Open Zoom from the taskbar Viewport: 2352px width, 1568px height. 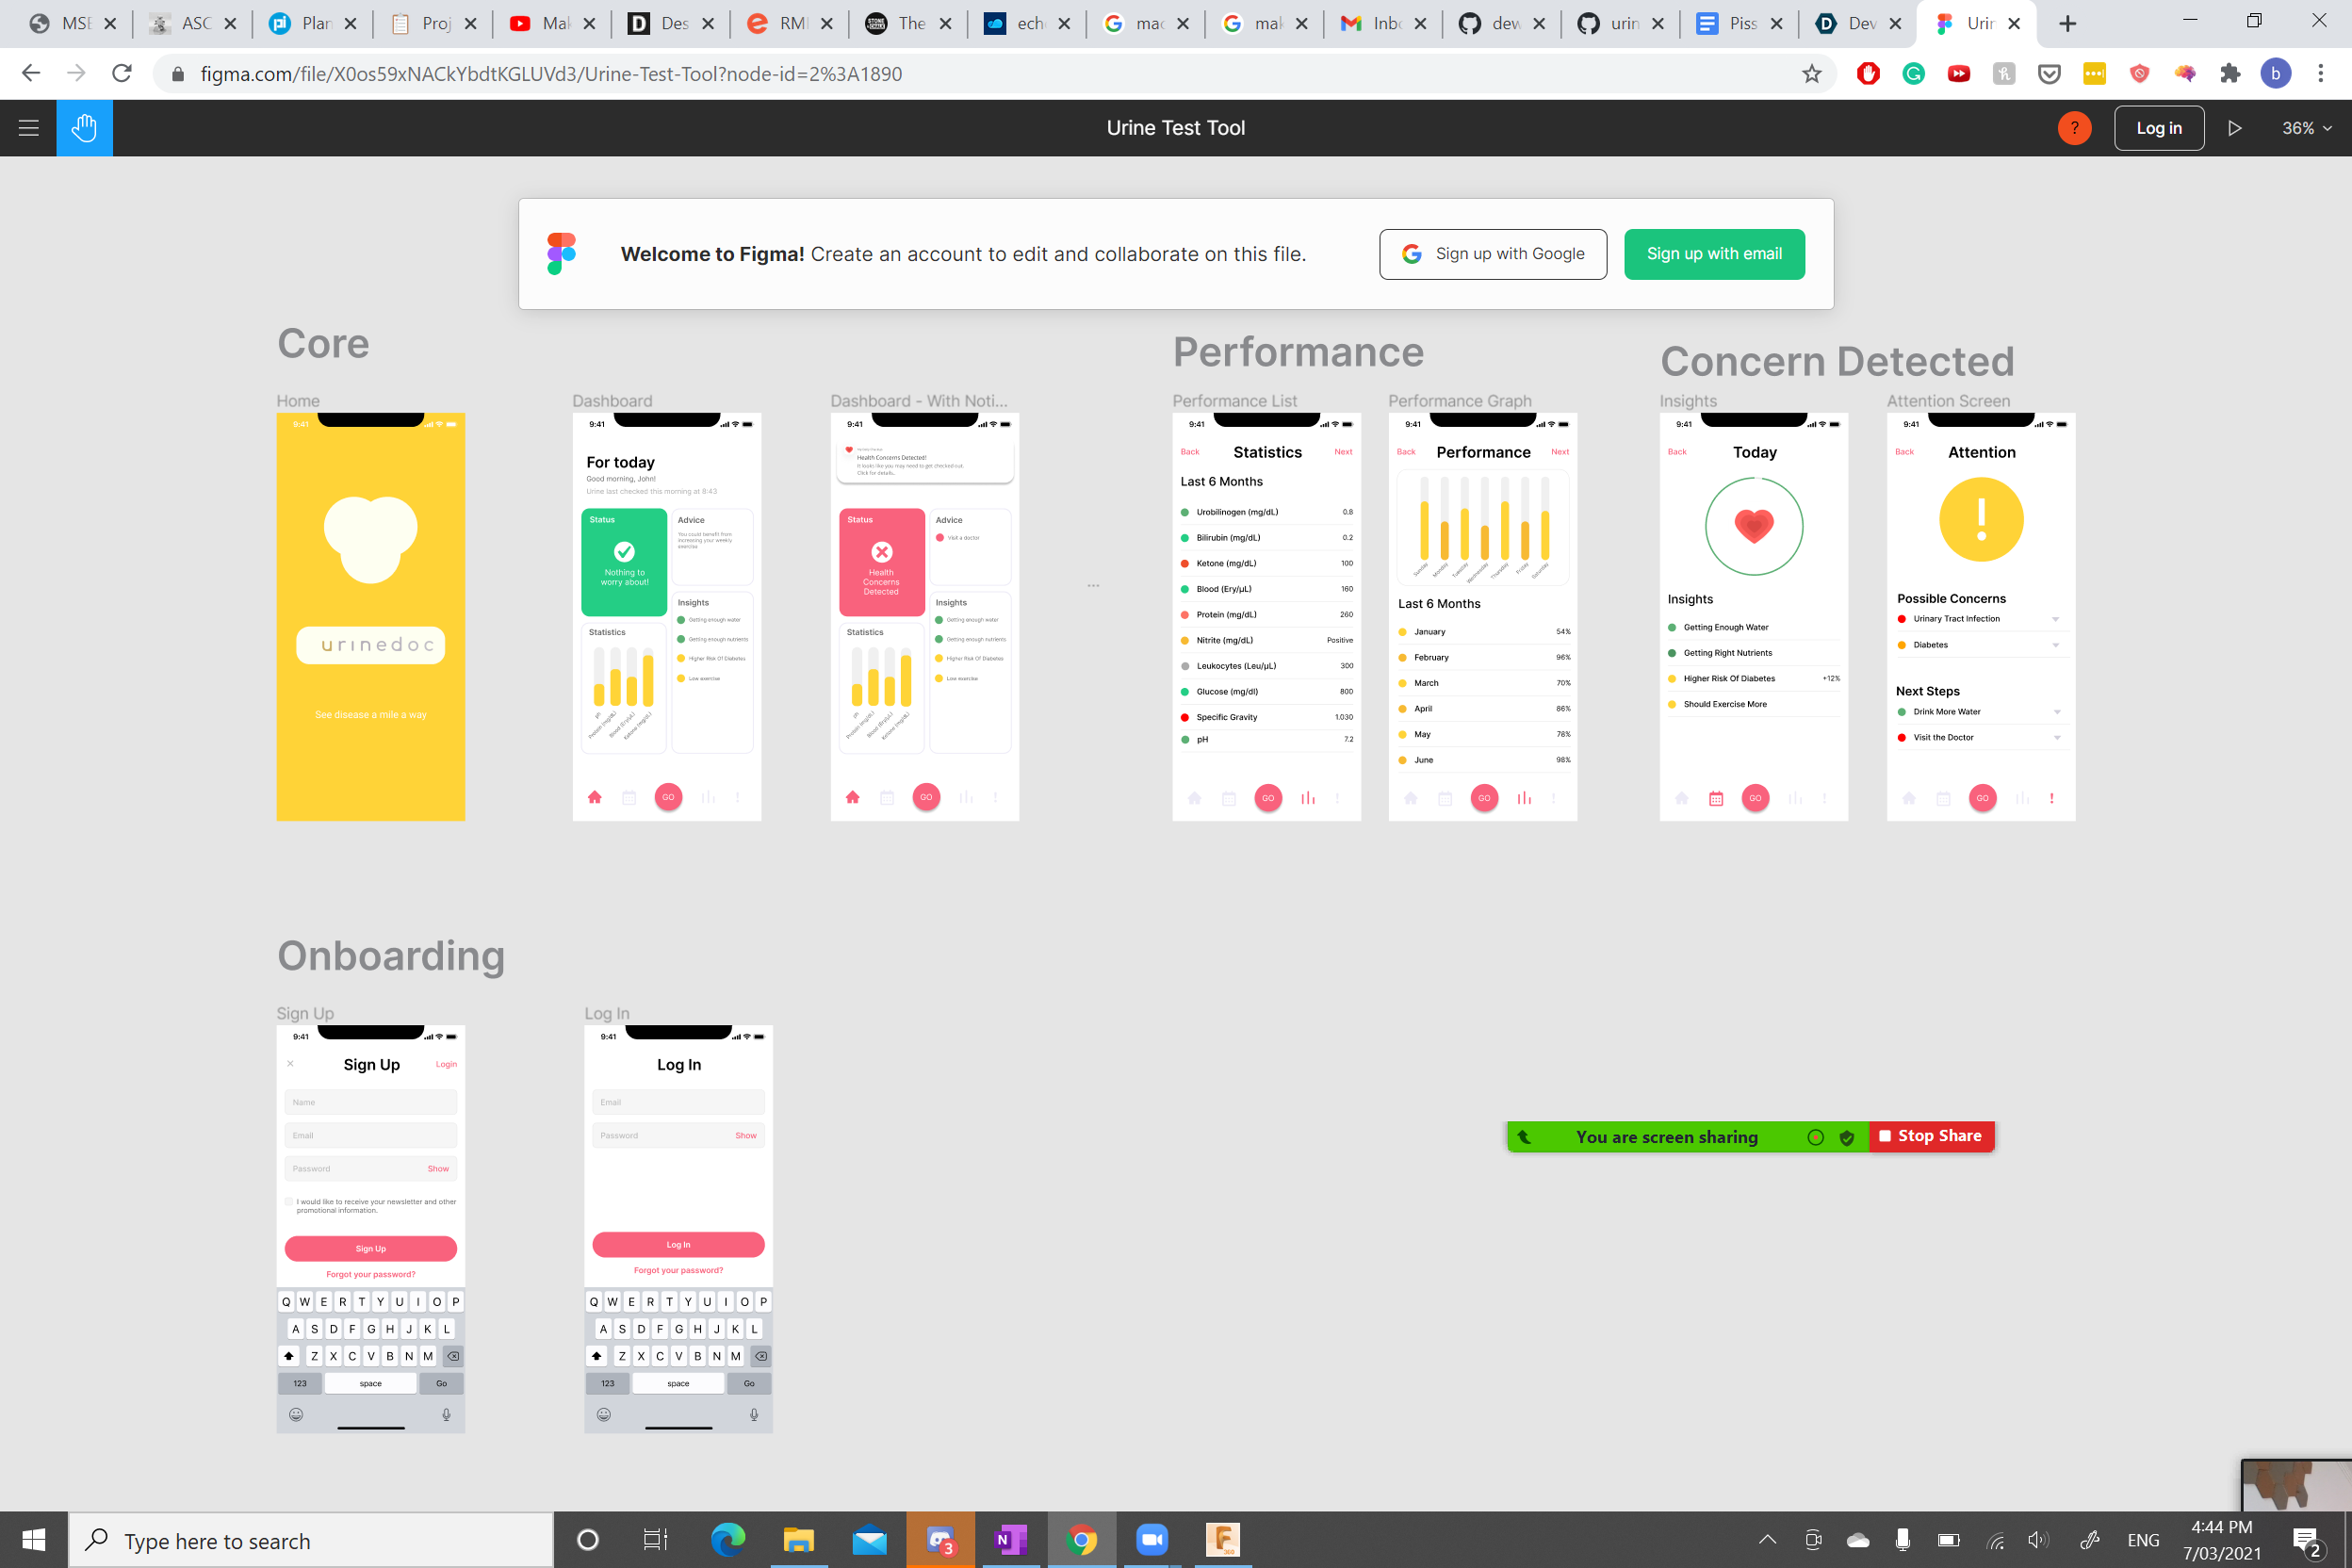pyautogui.click(x=1152, y=1540)
